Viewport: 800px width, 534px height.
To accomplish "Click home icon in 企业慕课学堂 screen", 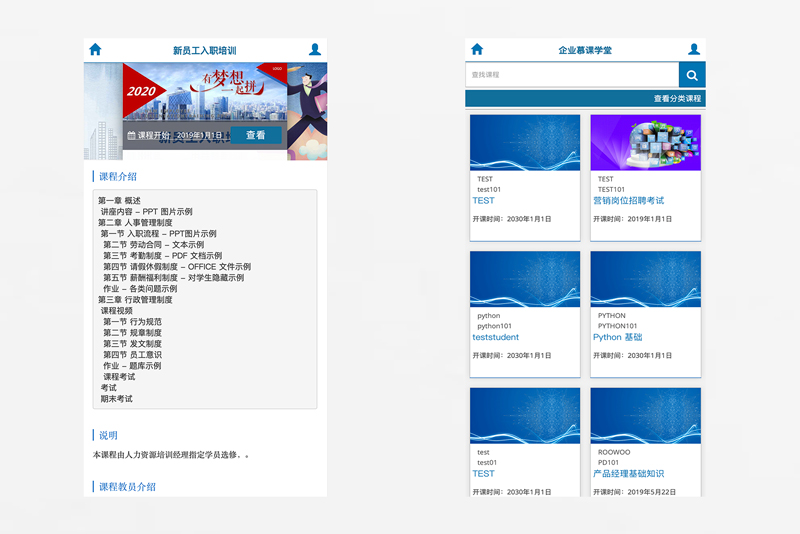I will pyautogui.click(x=477, y=49).
